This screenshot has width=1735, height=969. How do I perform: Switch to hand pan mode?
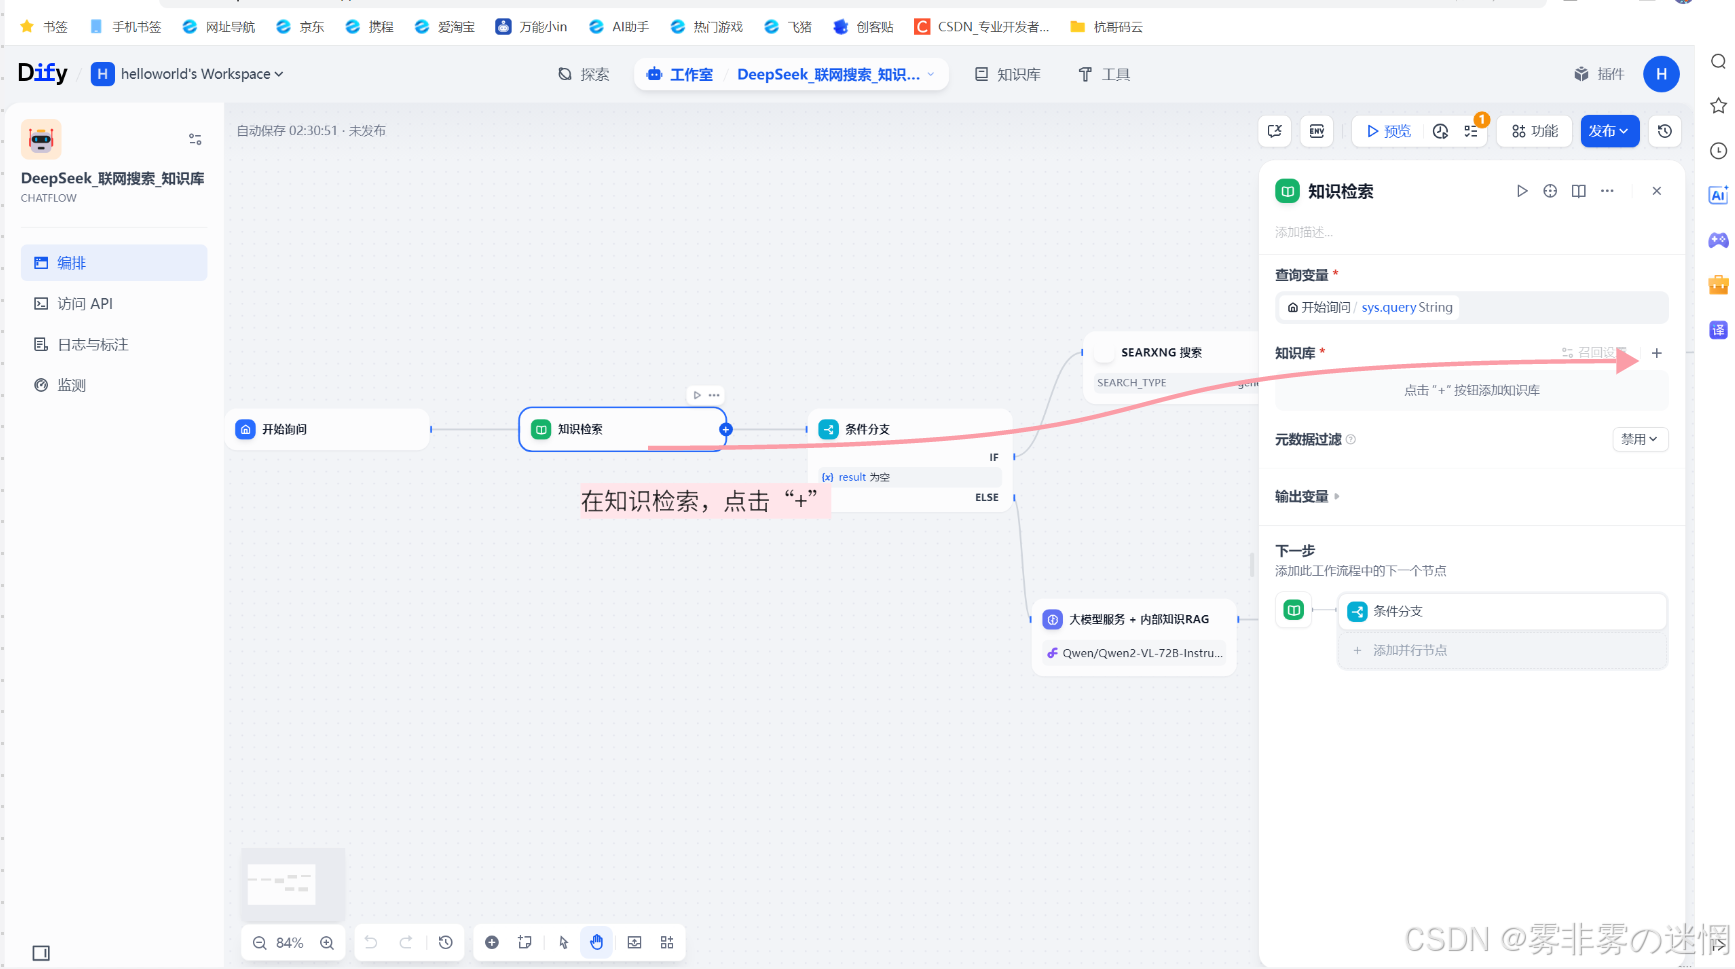(597, 942)
